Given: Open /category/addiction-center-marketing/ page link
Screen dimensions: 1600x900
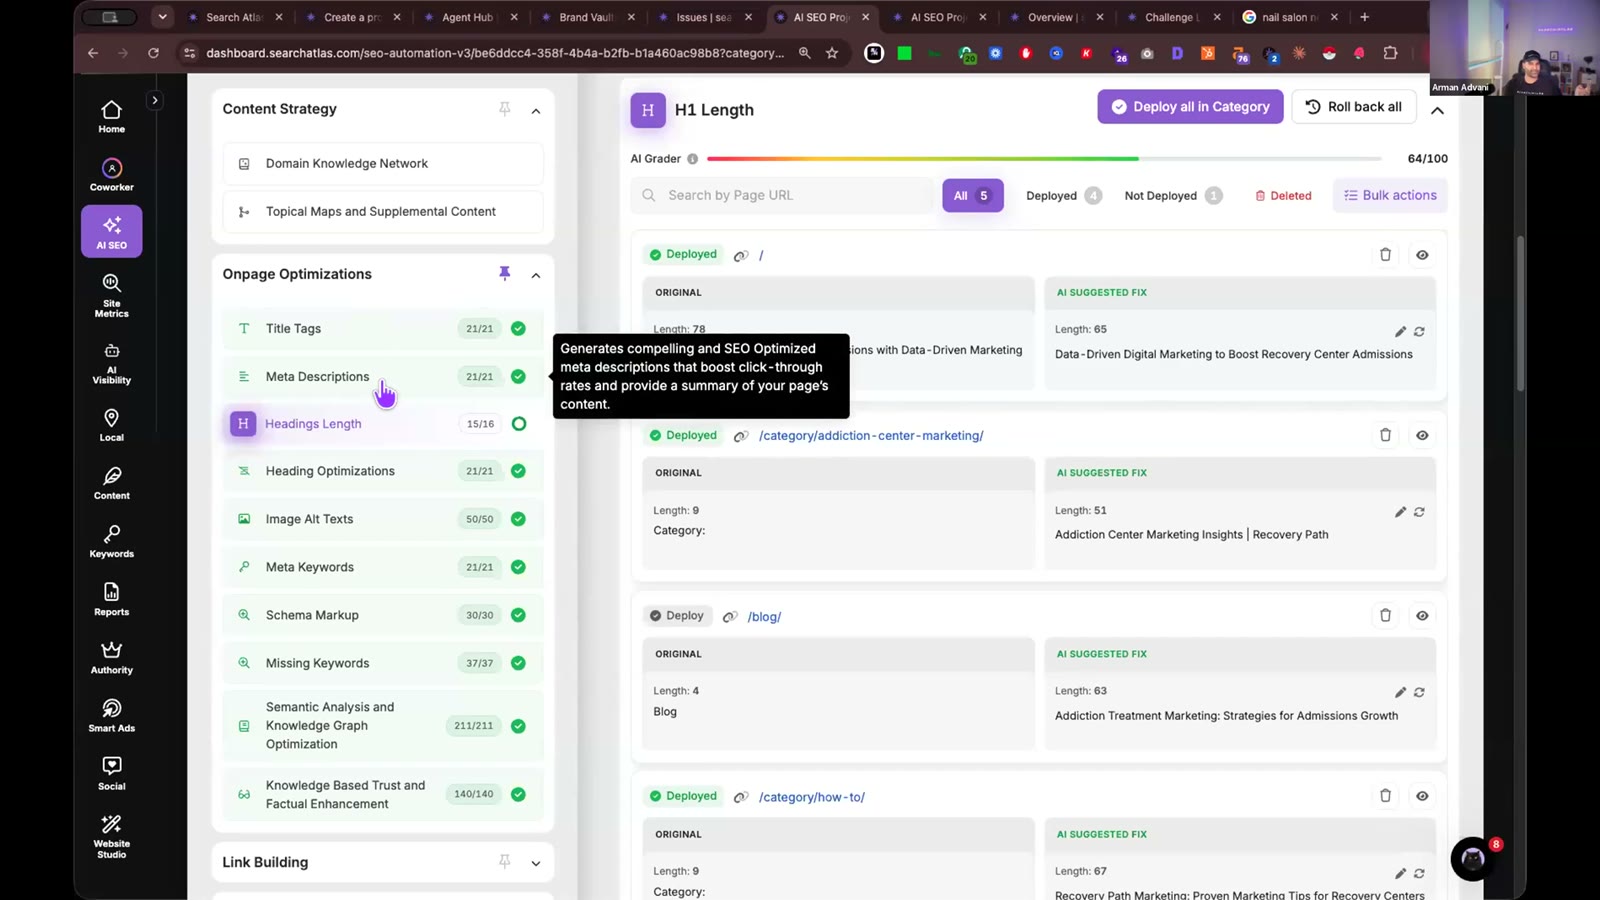Looking at the screenshot, I should pyautogui.click(x=871, y=436).
